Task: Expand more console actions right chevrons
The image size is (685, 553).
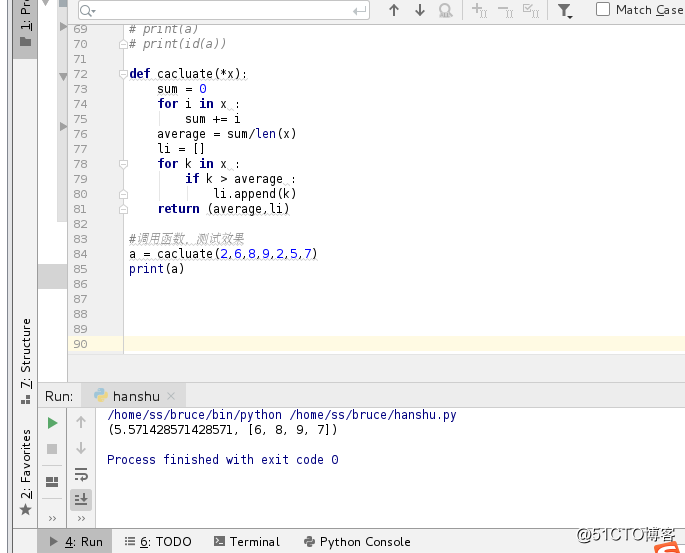Action: tap(81, 518)
